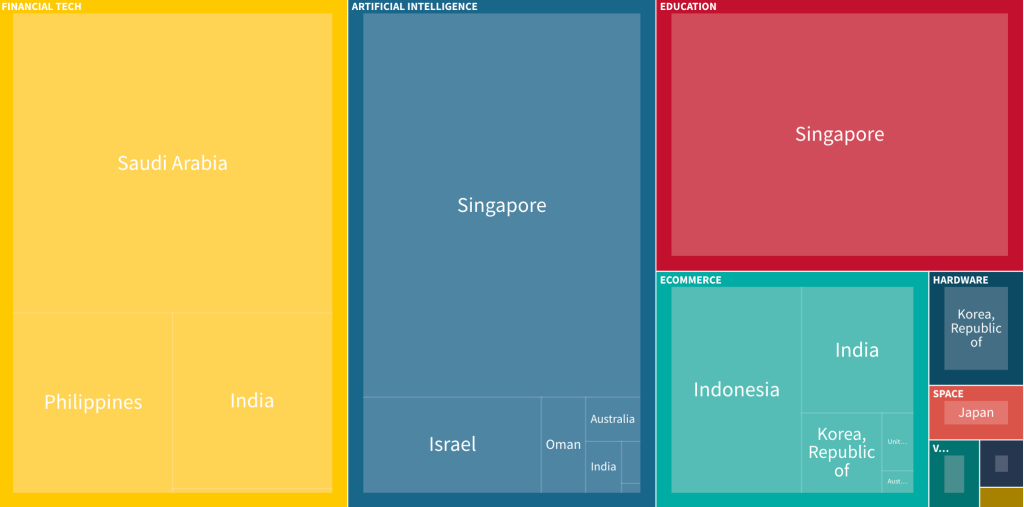This screenshot has height=507, width=1024.
Task: Select Singapore block in Education
Action: click(x=839, y=134)
